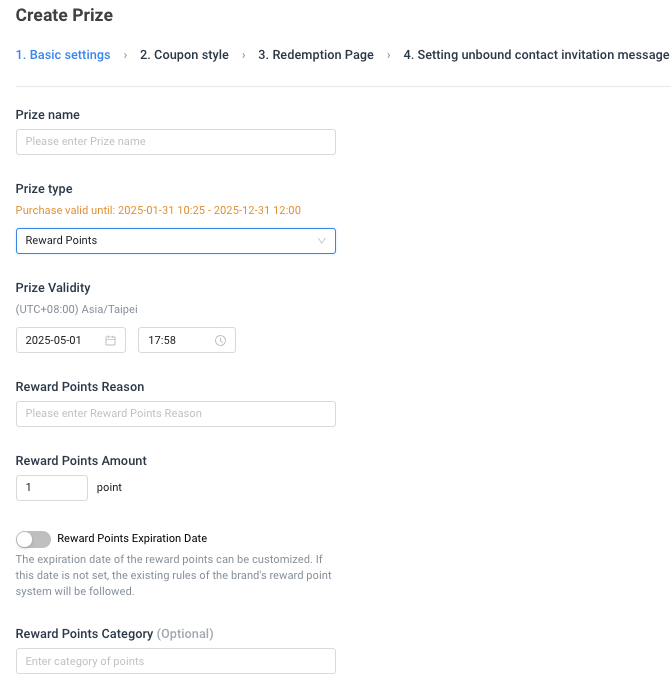Click the arrow separator after Redemption Page
This screenshot has height=685, width=671.
click(x=388, y=55)
